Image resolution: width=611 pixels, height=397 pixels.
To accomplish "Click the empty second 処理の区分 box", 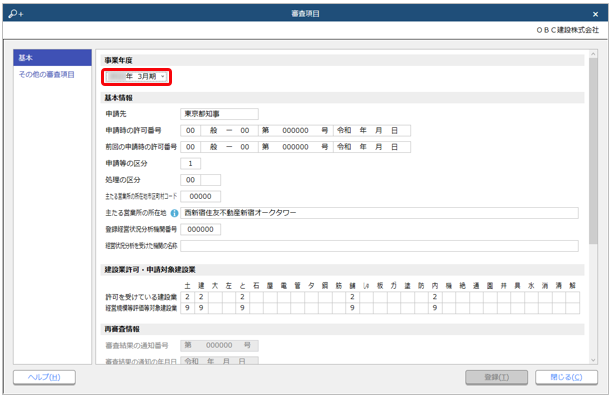I will (210, 180).
